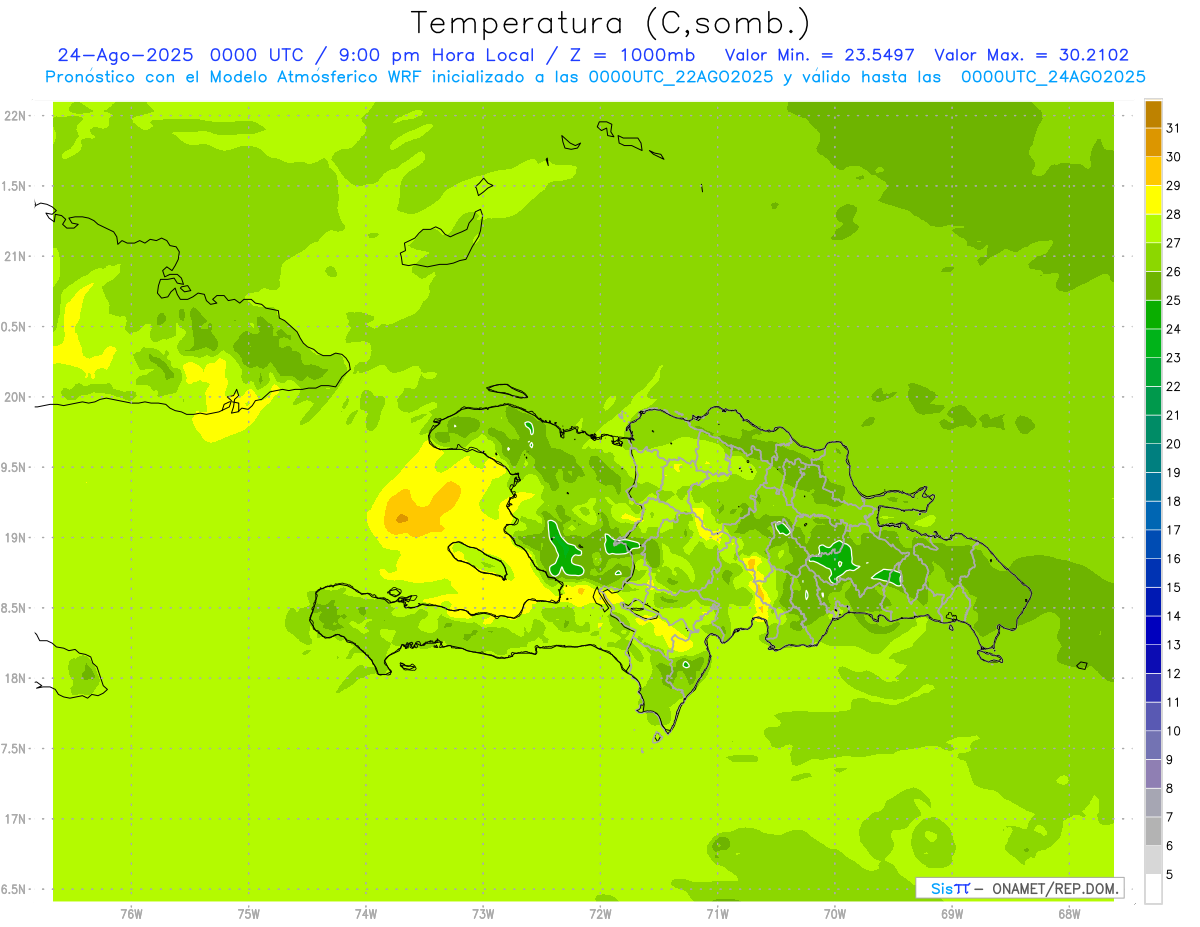
Task: Click the latitude label "21N"
Action: click(x=16, y=256)
